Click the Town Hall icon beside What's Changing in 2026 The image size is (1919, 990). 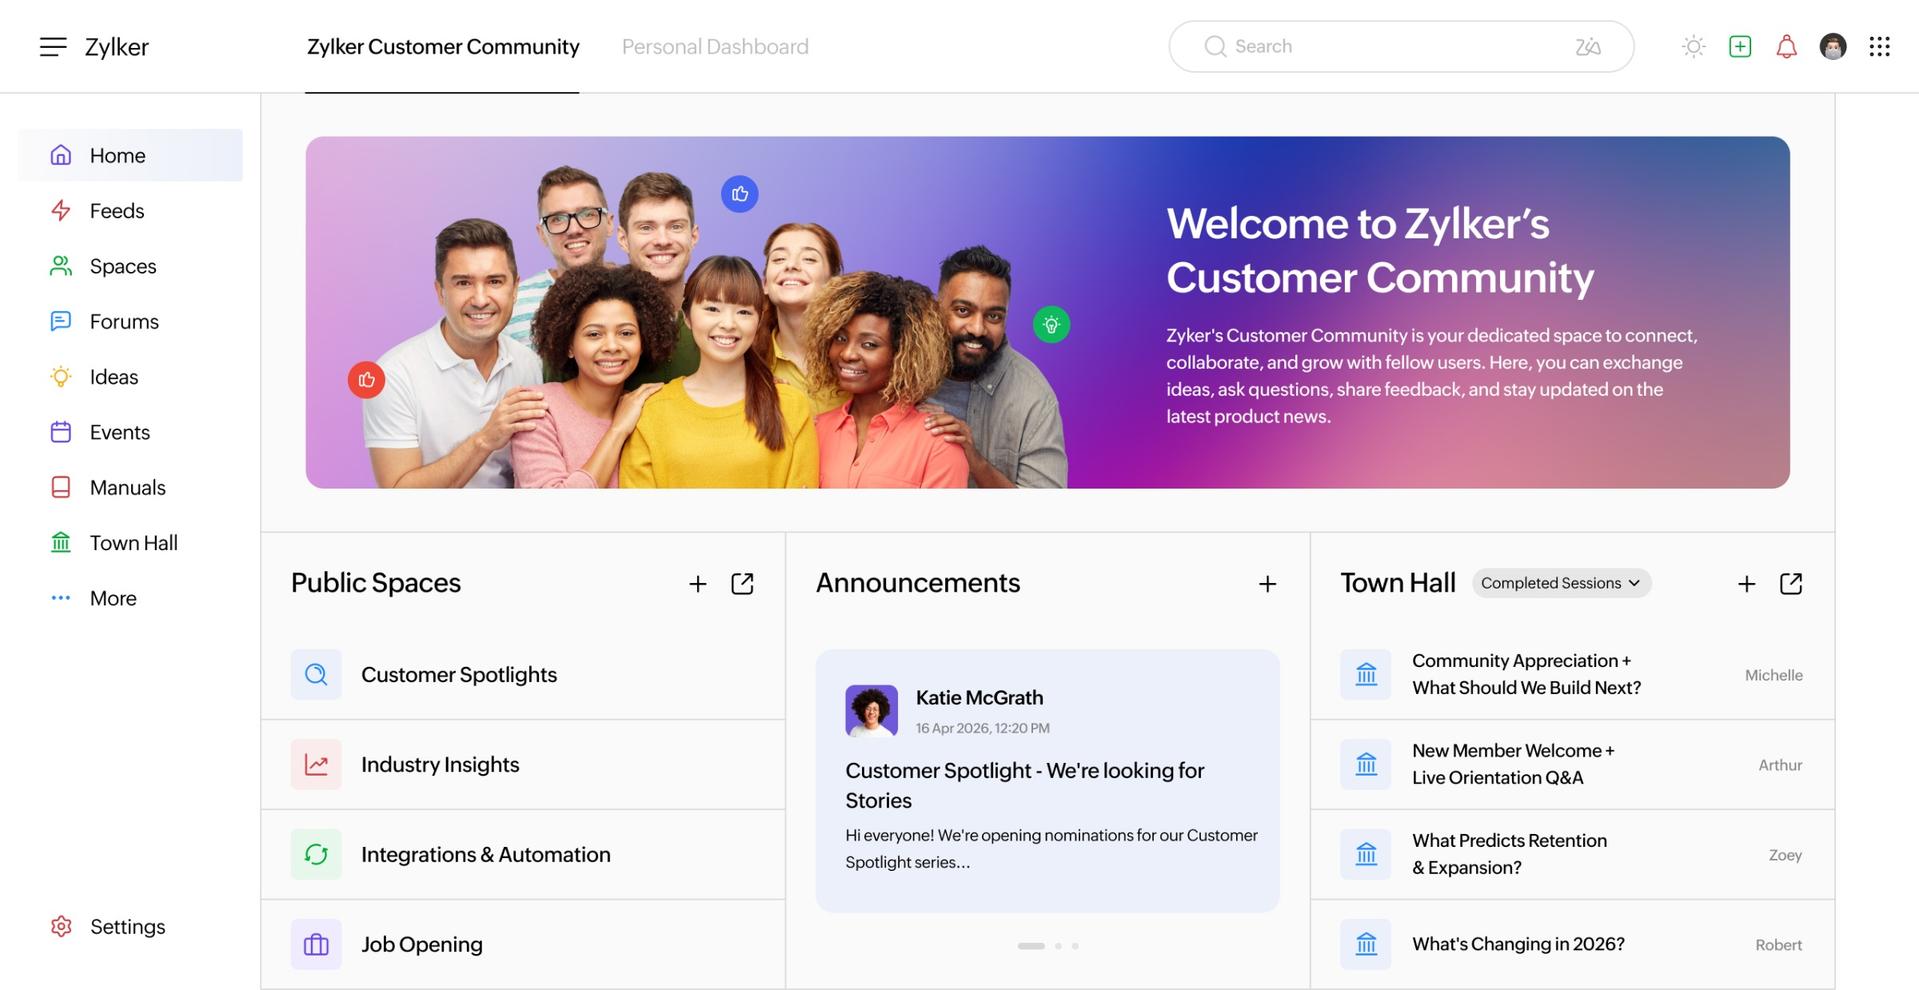(1365, 944)
